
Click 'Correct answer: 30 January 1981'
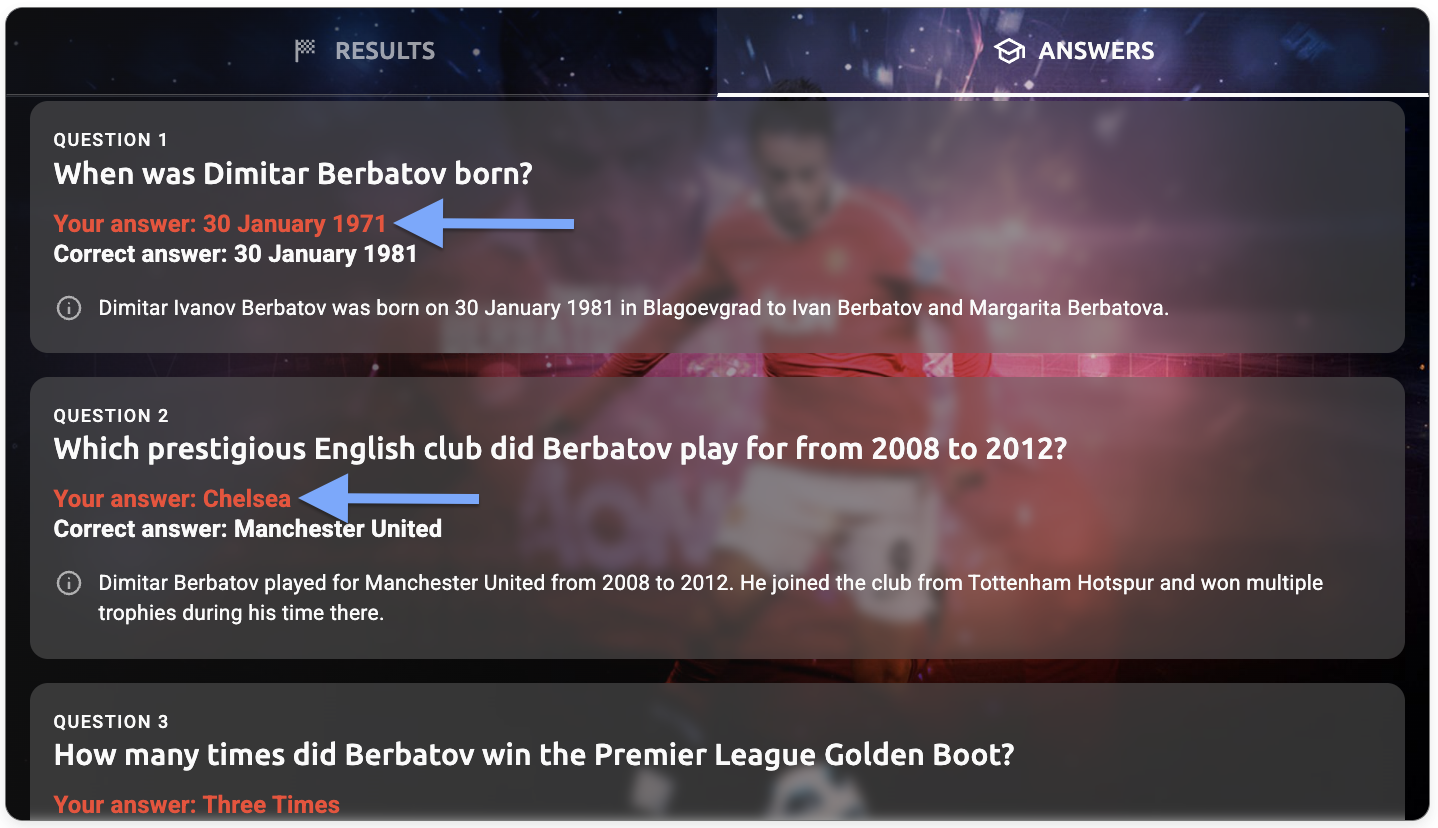click(x=235, y=254)
